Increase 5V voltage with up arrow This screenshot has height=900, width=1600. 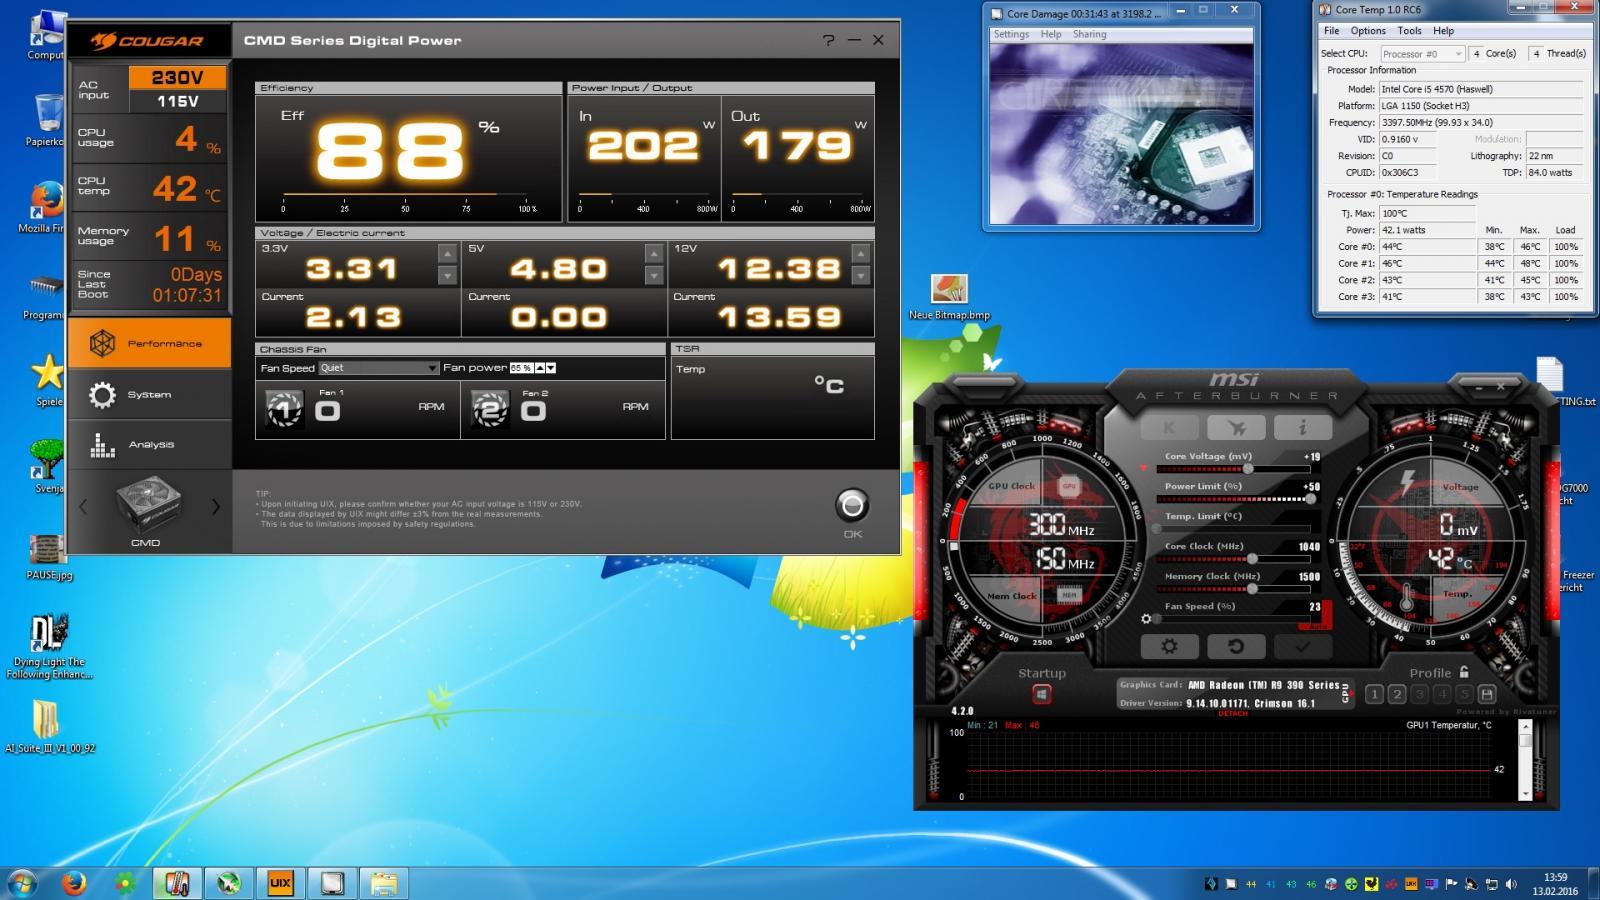coord(654,254)
